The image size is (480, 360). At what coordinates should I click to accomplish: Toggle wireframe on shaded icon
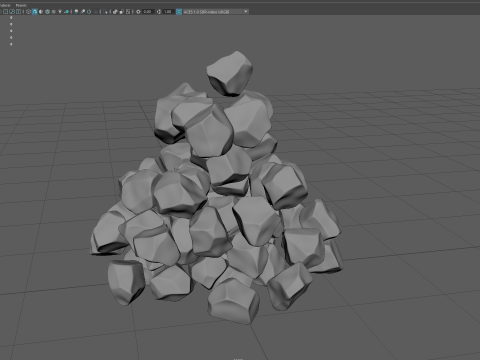click(47, 12)
